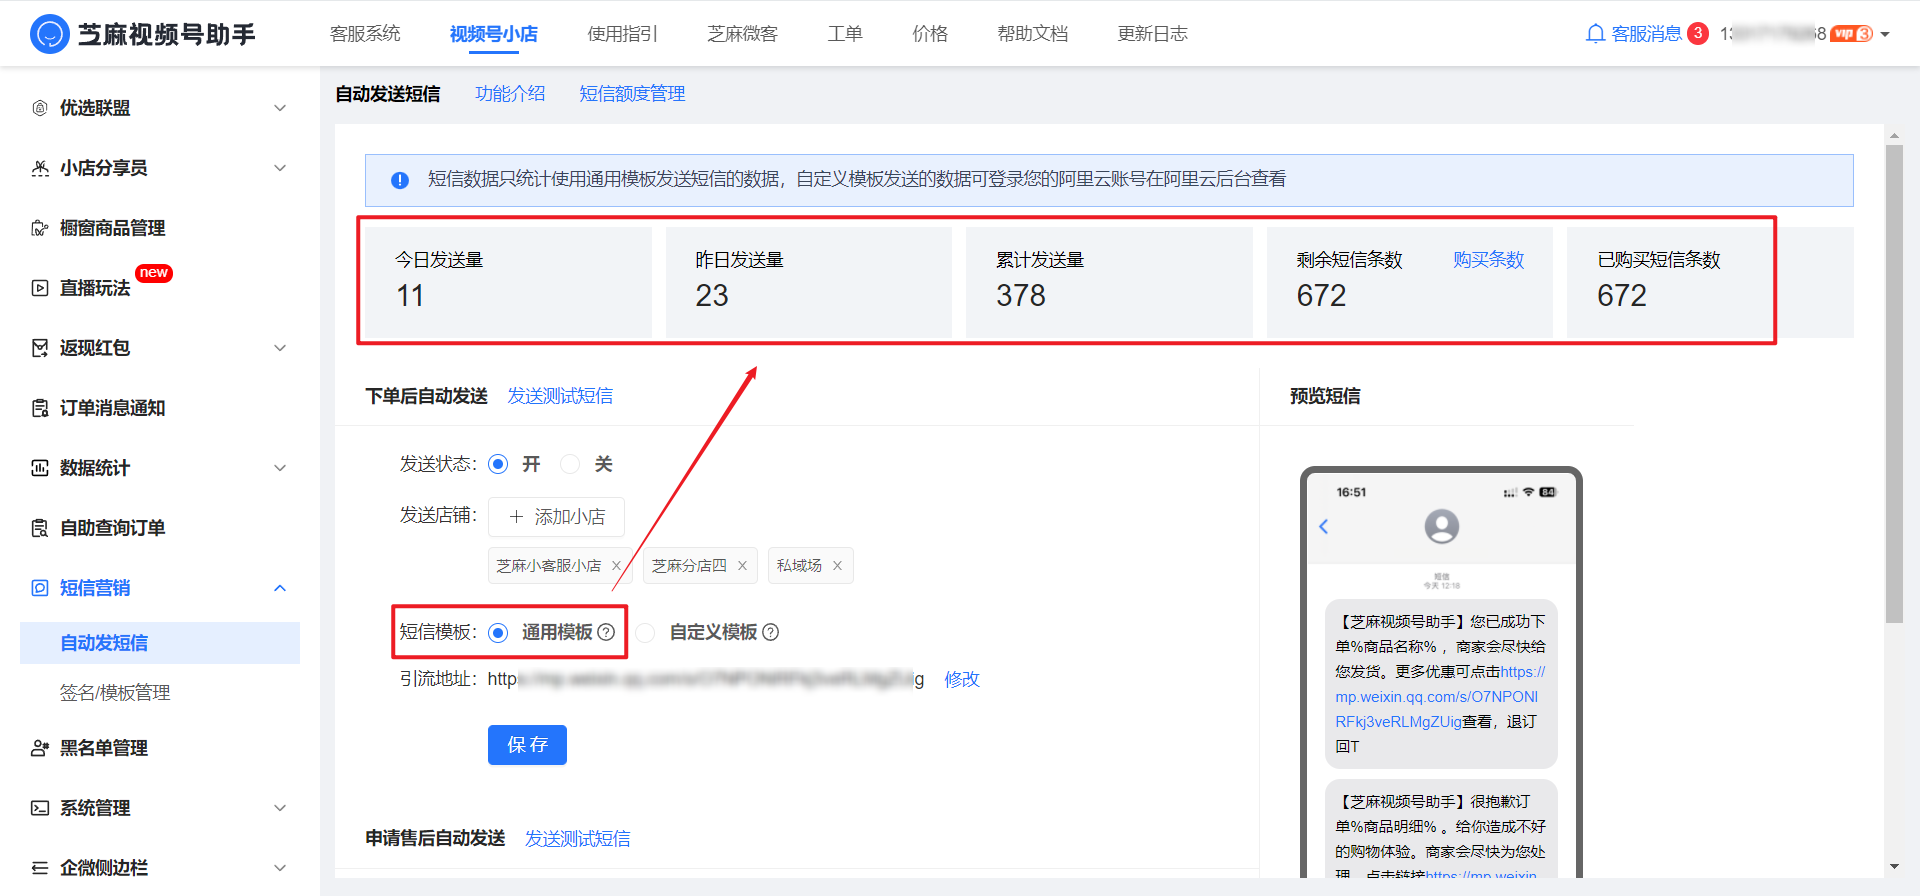Click the back arrow in phone preview
The width and height of the screenshot is (1920, 896).
[x=1324, y=526]
